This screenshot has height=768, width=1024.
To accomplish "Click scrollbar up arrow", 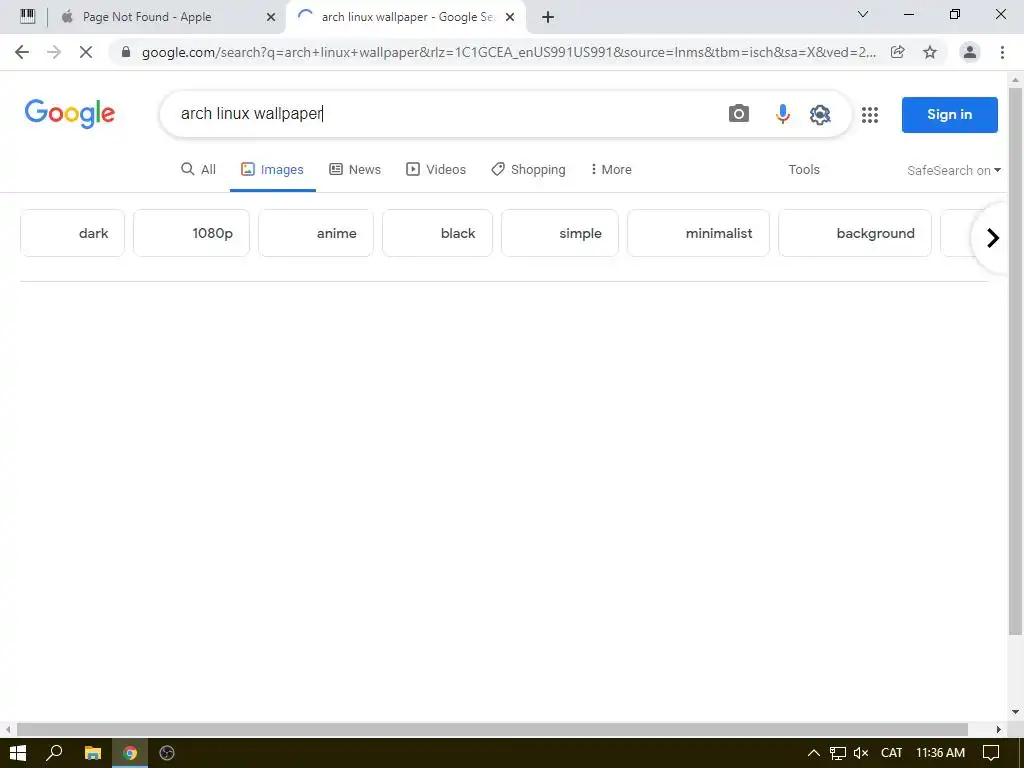I will click(x=1016, y=80).
